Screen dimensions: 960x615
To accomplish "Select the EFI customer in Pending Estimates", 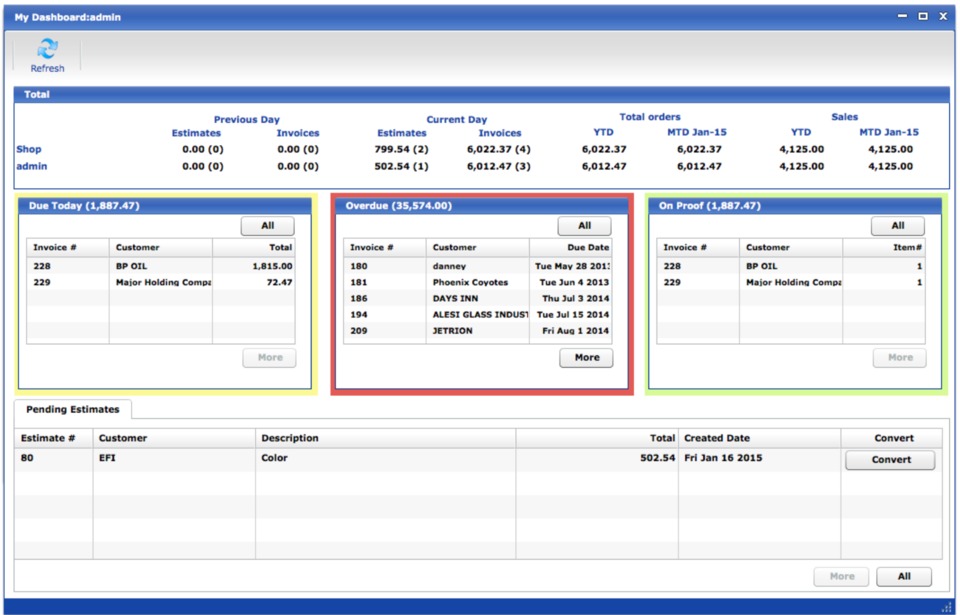I will [107, 458].
